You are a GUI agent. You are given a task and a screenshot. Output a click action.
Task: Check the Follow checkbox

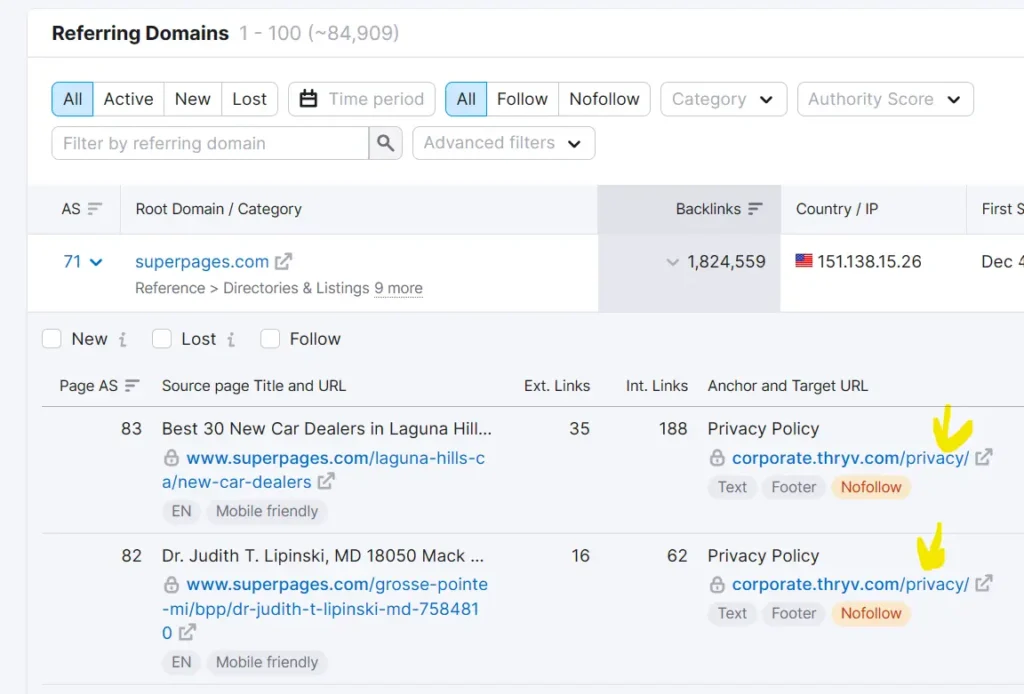(x=270, y=339)
